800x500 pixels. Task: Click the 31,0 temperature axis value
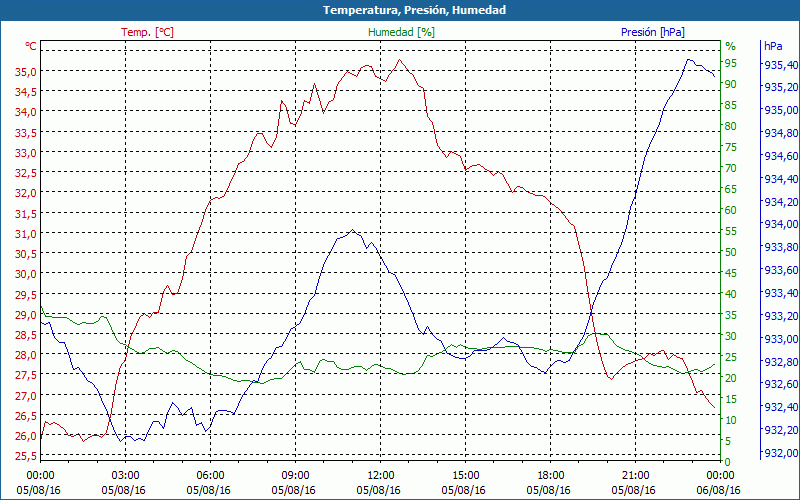coord(25,234)
